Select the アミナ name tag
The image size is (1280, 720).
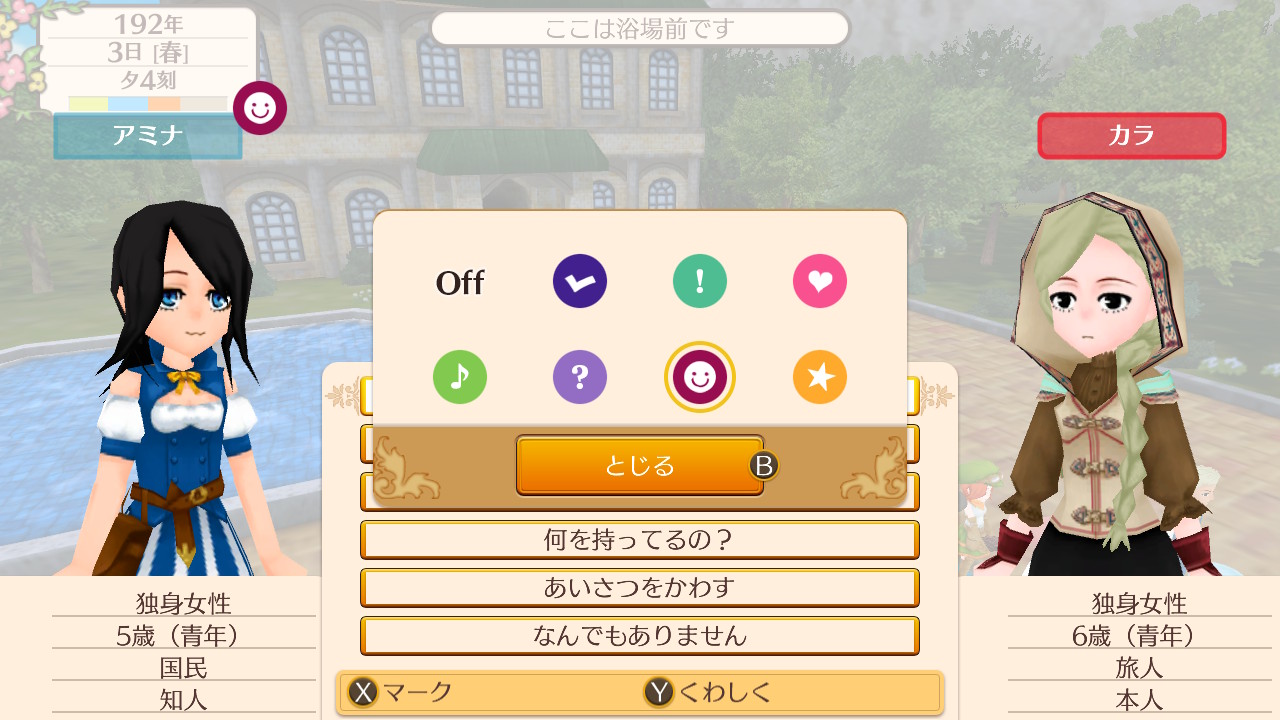[x=148, y=136]
